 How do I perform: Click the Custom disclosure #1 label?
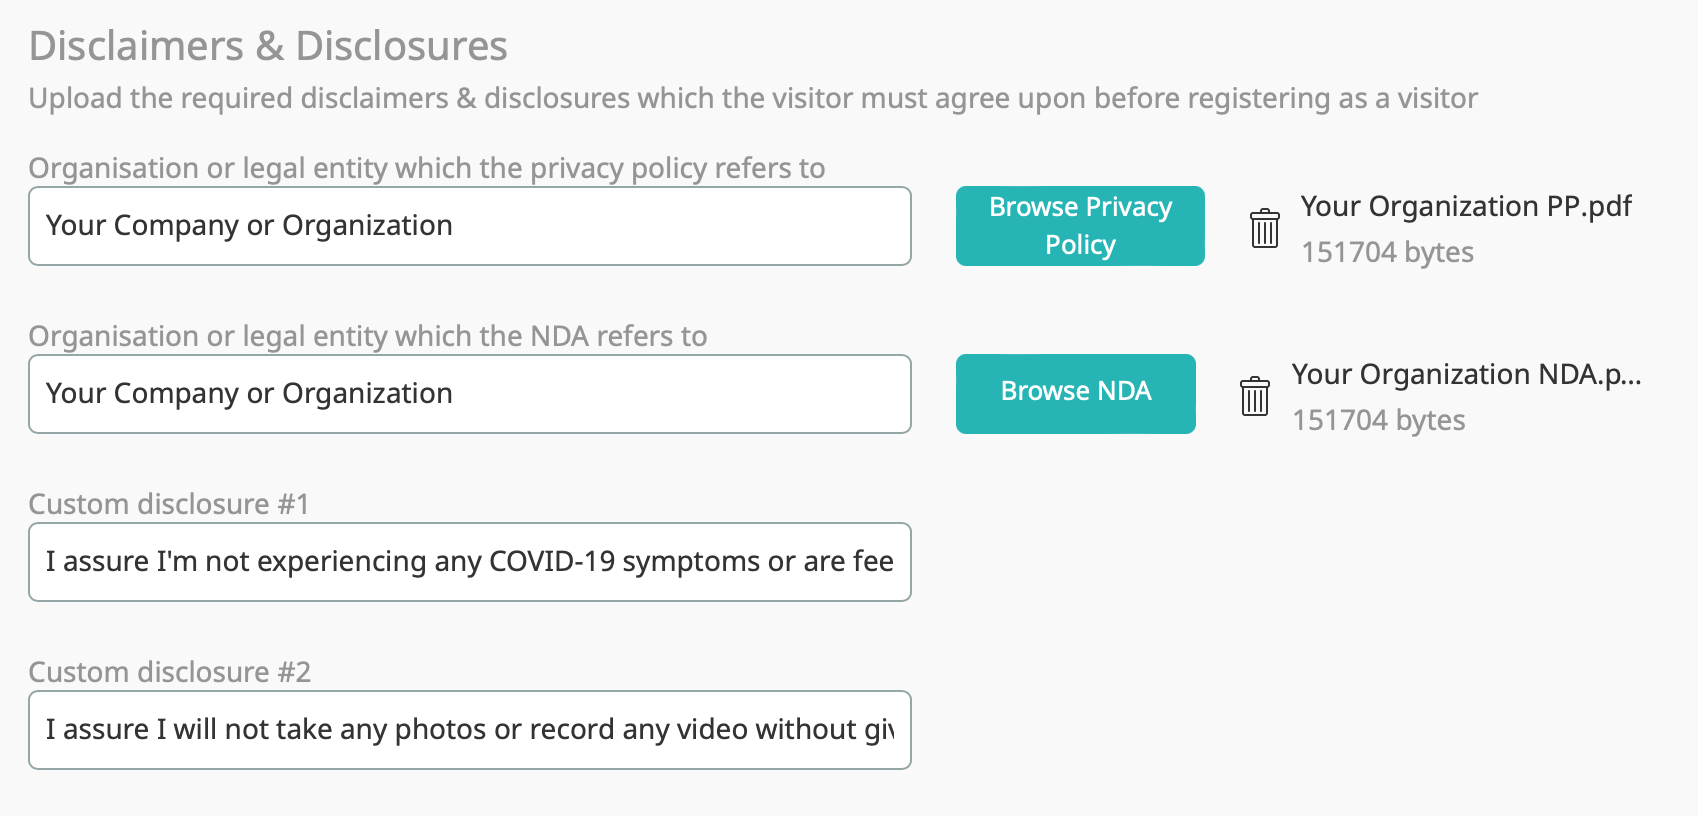click(x=169, y=504)
